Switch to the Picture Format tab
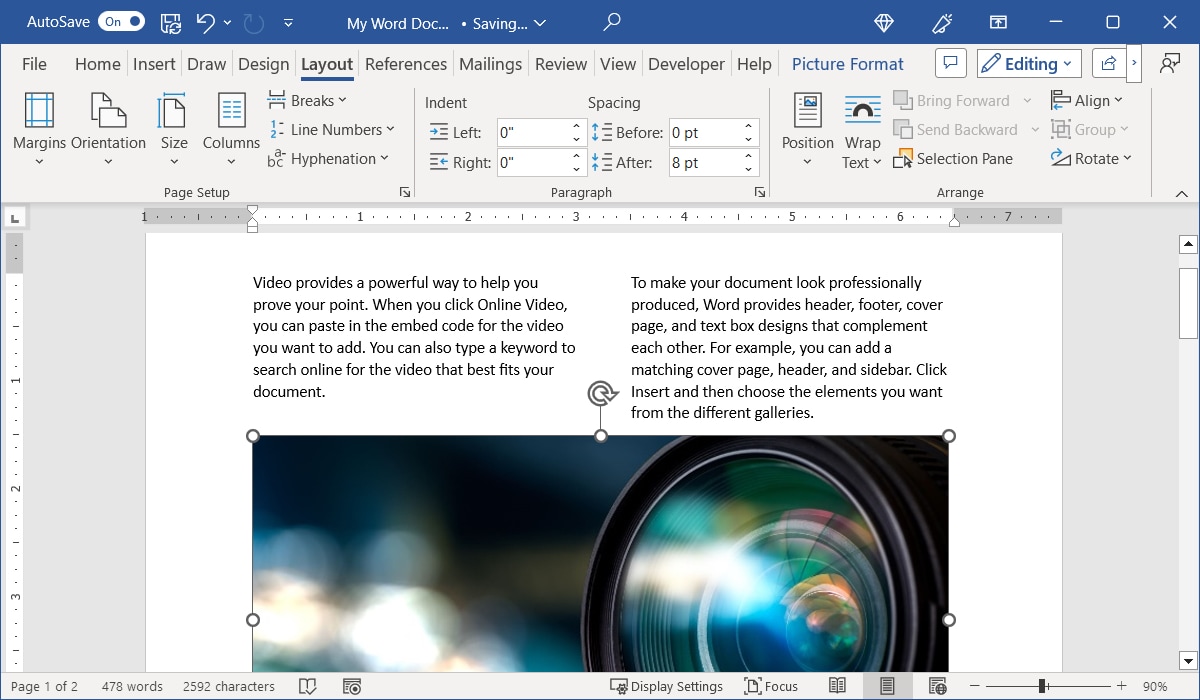1200x700 pixels. click(847, 63)
